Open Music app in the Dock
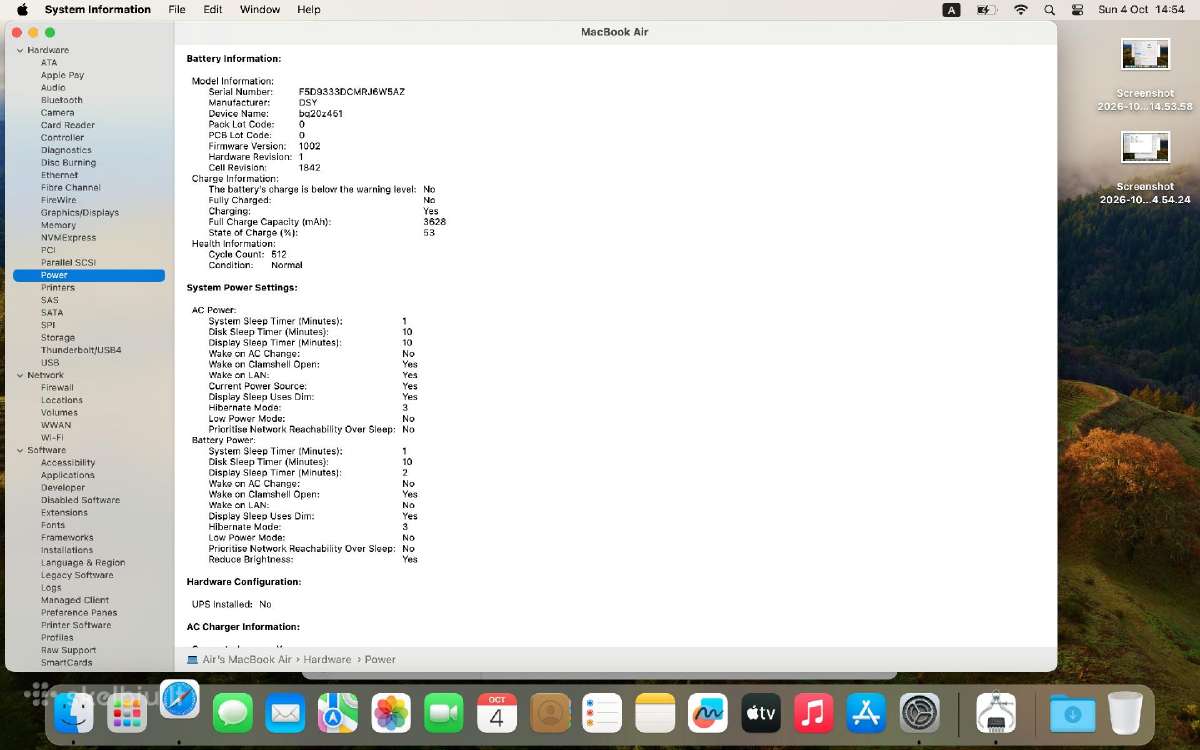 coord(814,714)
